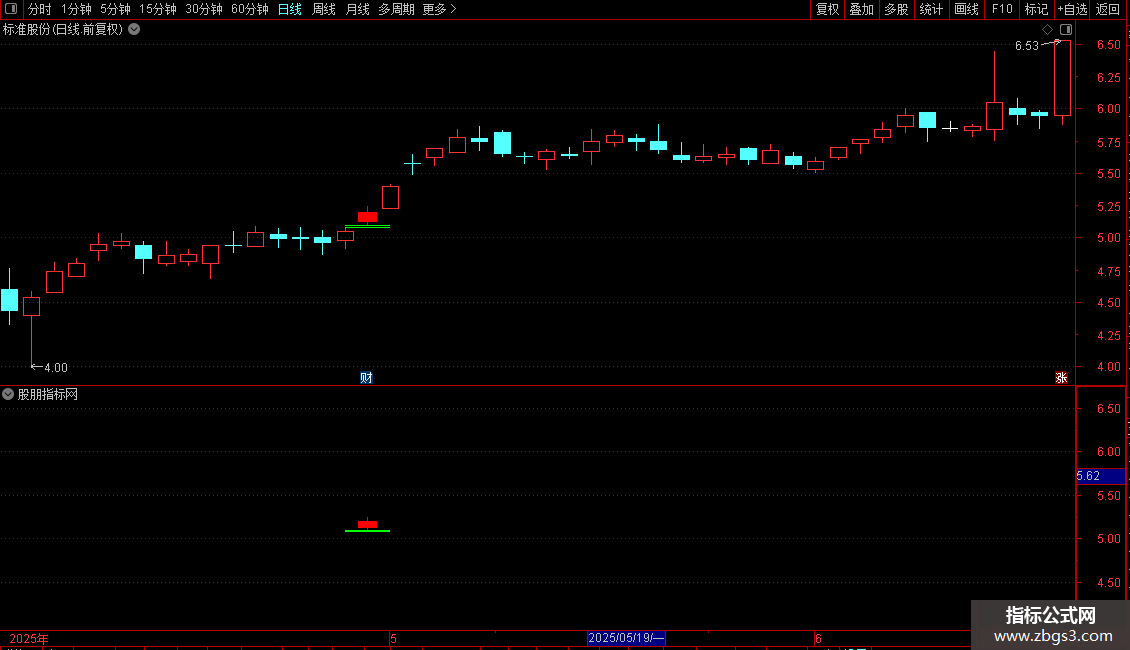Click the last tall red candlestick at 6.53
Screen dimensions: 1130x650
click(x=1062, y=78)
